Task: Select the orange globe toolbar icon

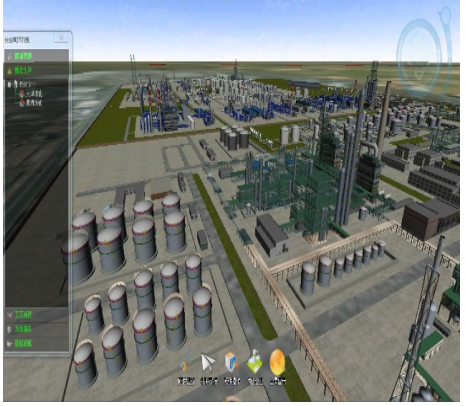Action: (277, 362)
